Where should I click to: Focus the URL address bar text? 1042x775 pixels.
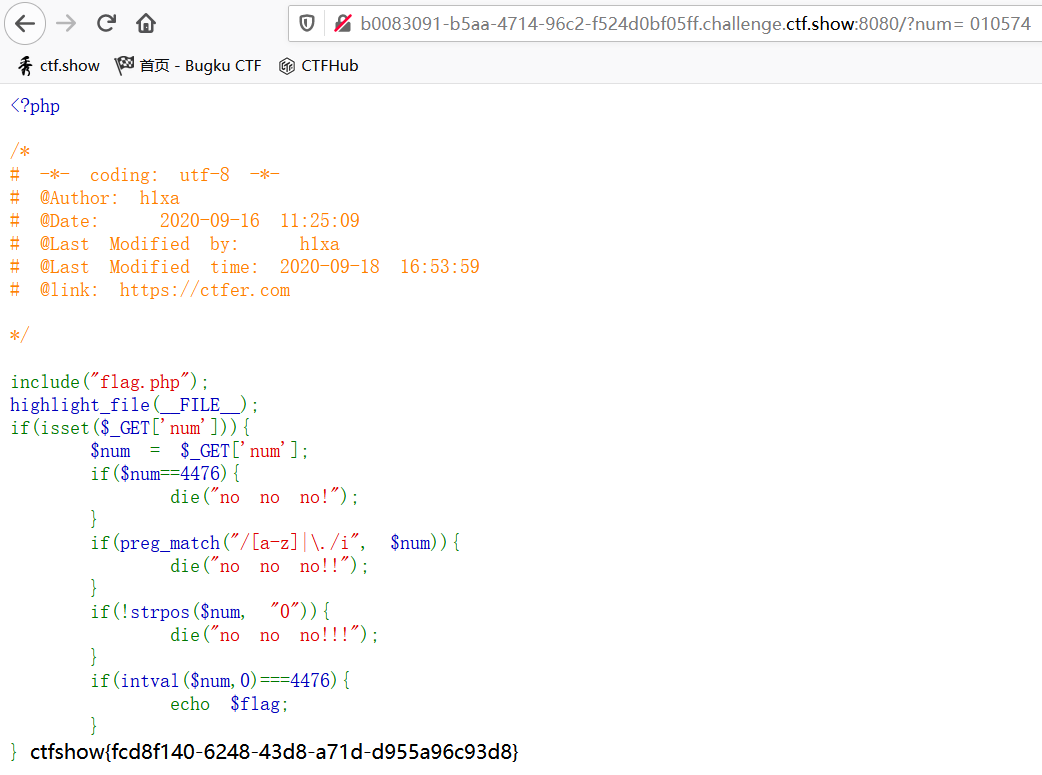695,24
